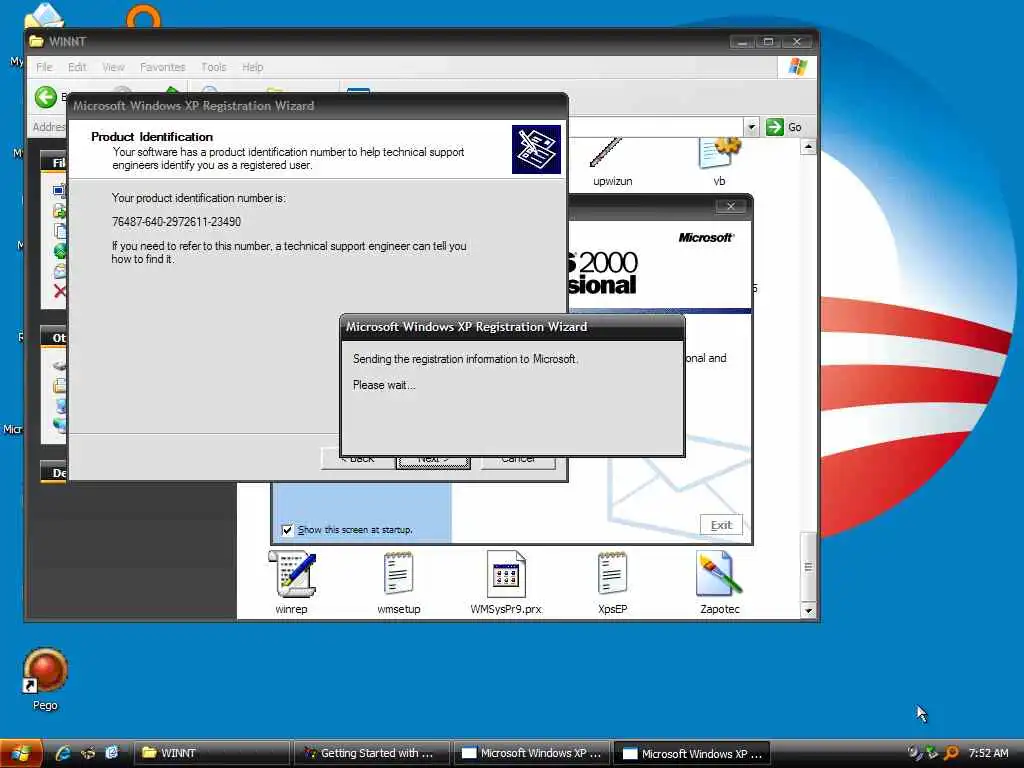Click the orange magnifier tray icon
This screenshot has height=768, width=1024.
[x=952, y=753]
